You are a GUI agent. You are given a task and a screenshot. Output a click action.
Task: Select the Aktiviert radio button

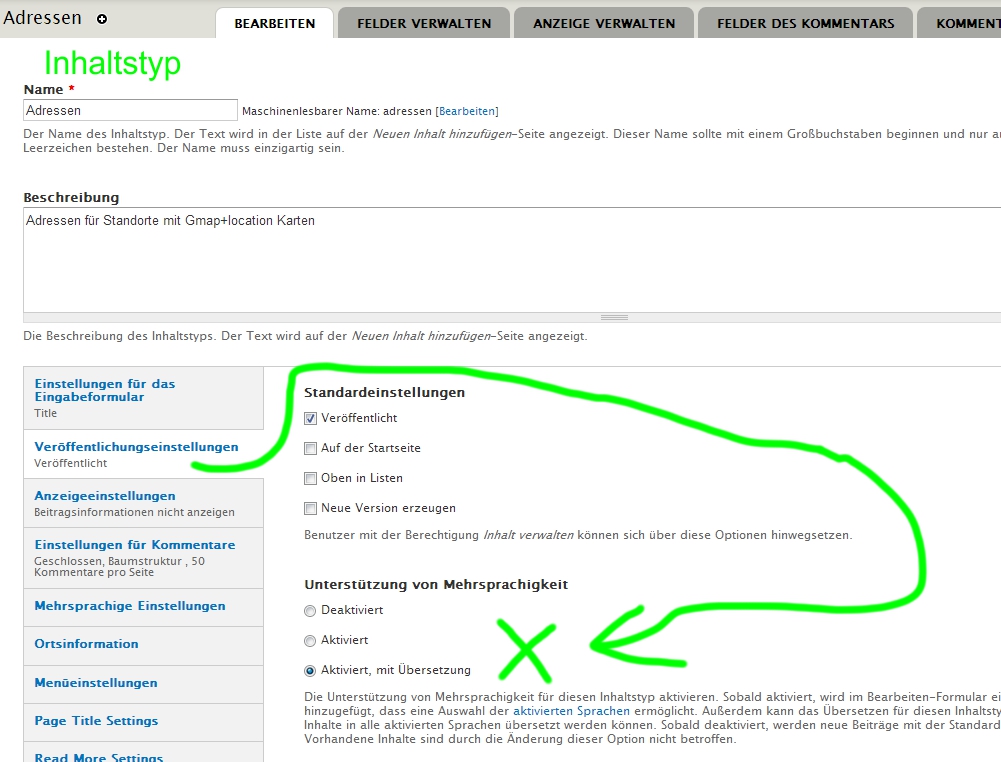(x=310, y=640)
